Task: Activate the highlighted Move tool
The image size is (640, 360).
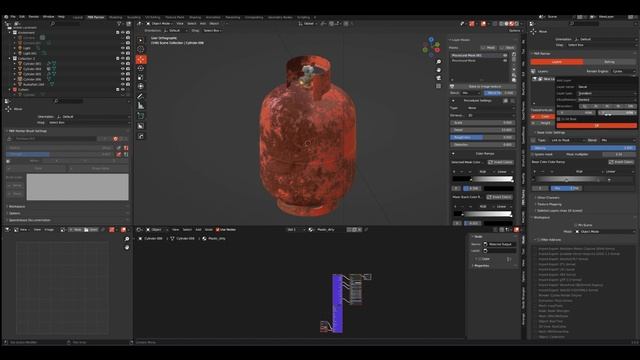Action: [x=141, y=60]
